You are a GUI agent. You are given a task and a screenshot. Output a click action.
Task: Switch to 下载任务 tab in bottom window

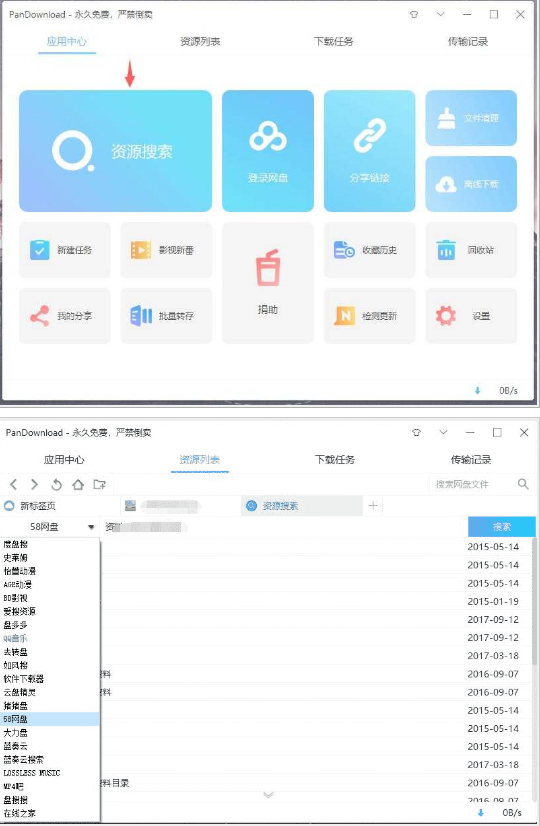pyautogui.click(x=335, y=459)
